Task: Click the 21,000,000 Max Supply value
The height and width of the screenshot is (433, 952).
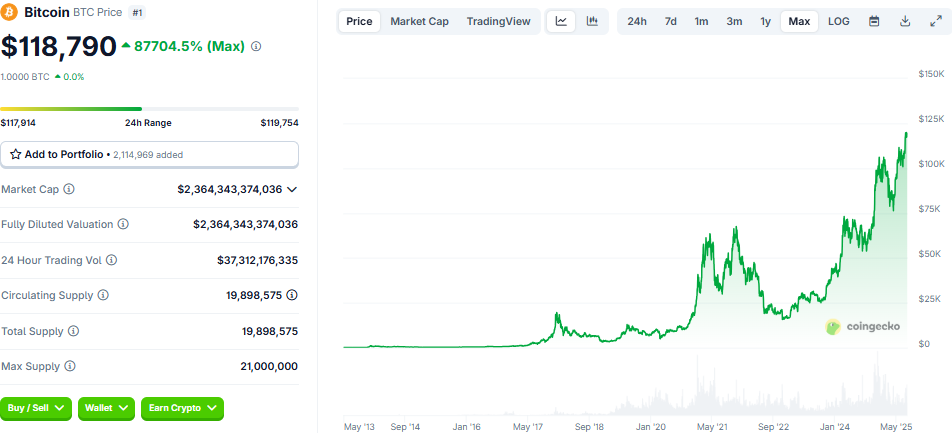Action: click(269, 367)
